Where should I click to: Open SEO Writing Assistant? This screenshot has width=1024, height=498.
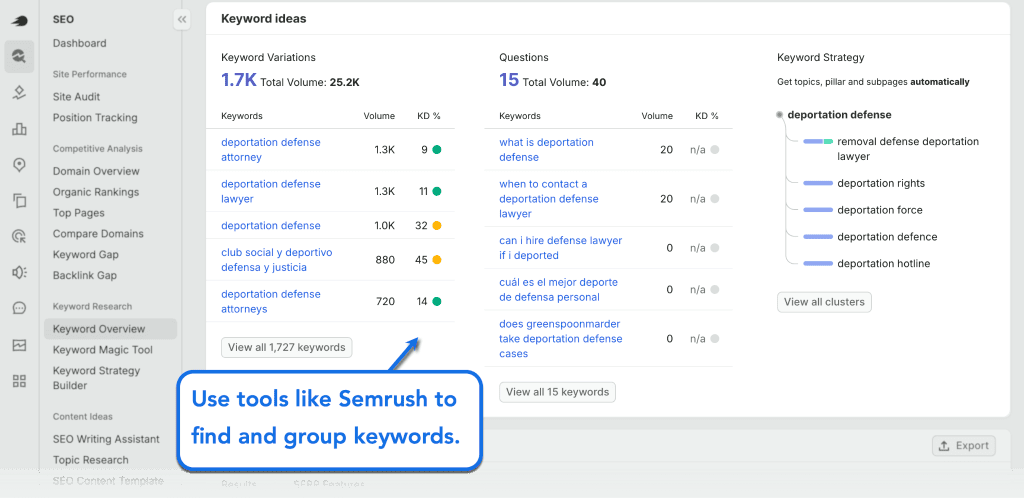pyautogui.click(x=106, y=439)
